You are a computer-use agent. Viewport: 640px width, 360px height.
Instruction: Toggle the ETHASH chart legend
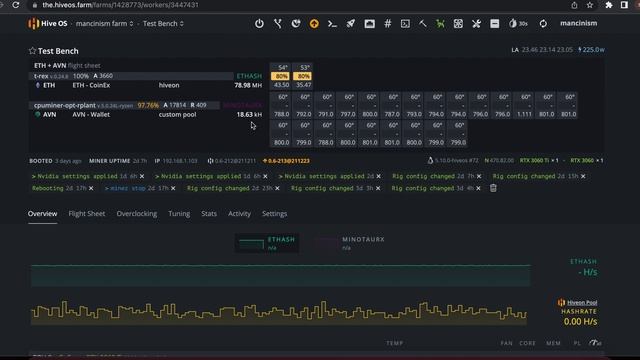coord(267,243)
